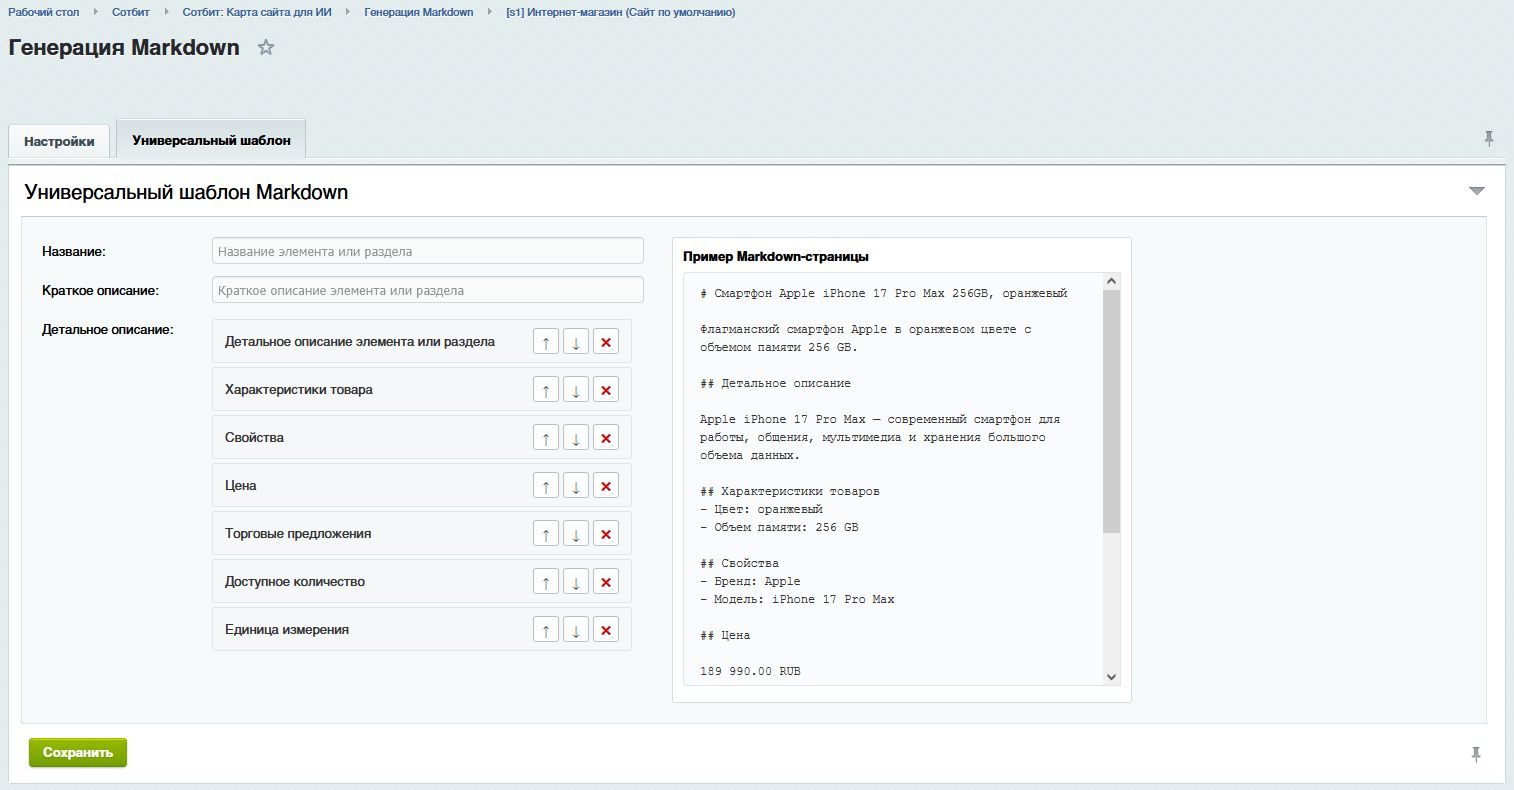Delete the Характеристики товара row
Screen dimensions: 1514x790
[606, 389]
